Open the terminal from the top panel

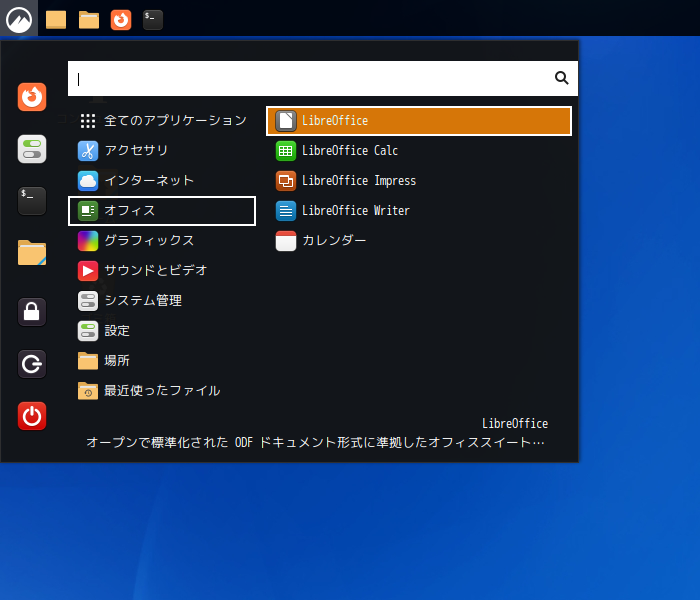coord(153,20)
